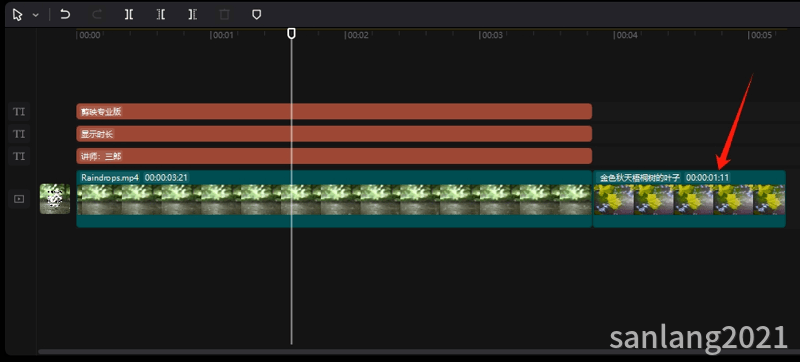Click the split clip tool
The image size is (800, 362).
point(129,15)
